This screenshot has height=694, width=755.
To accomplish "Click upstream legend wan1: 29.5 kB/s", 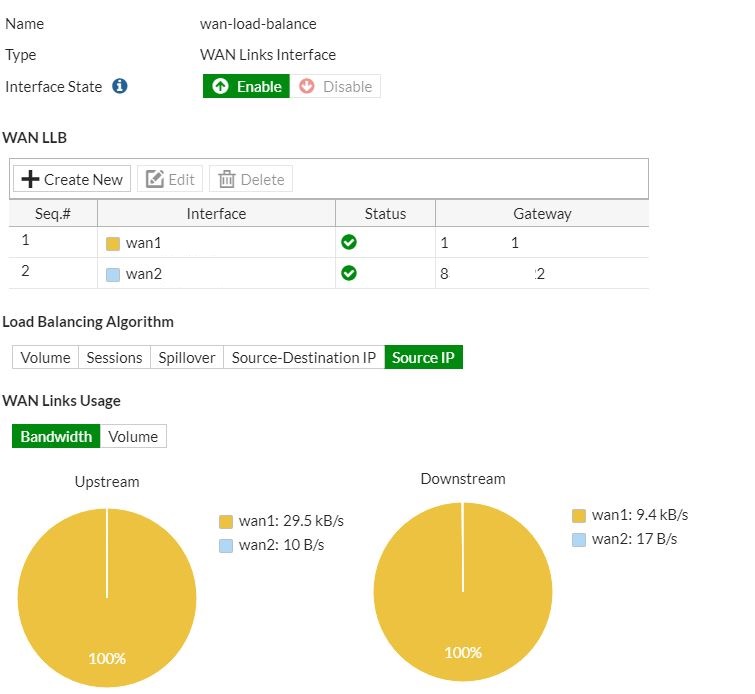I will (281, 521).
